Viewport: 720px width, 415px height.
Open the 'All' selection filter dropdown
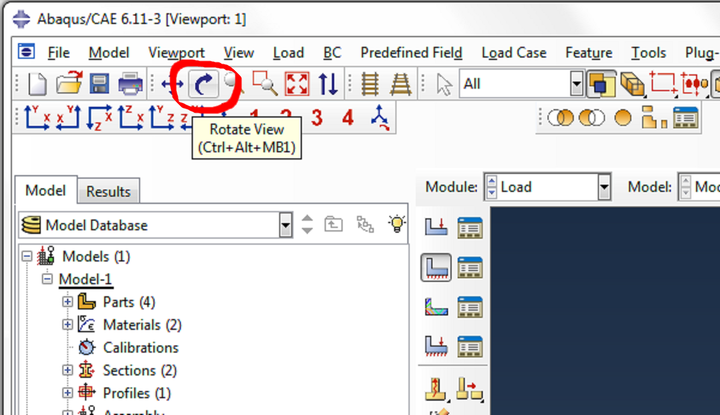[x=577, y=84]
